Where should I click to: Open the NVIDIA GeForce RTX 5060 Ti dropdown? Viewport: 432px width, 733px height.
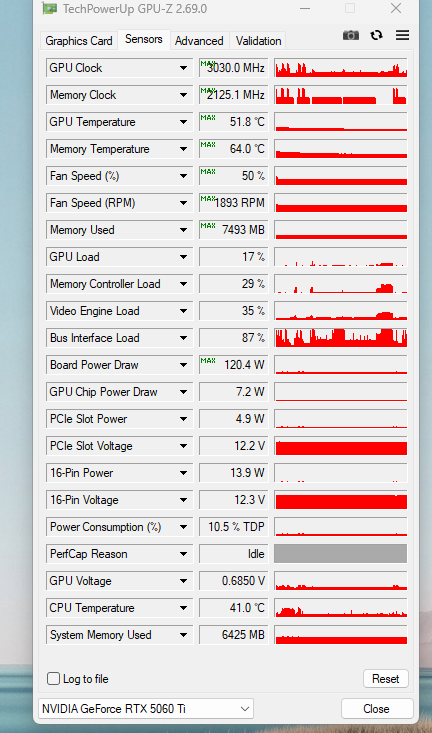[146, 709]
